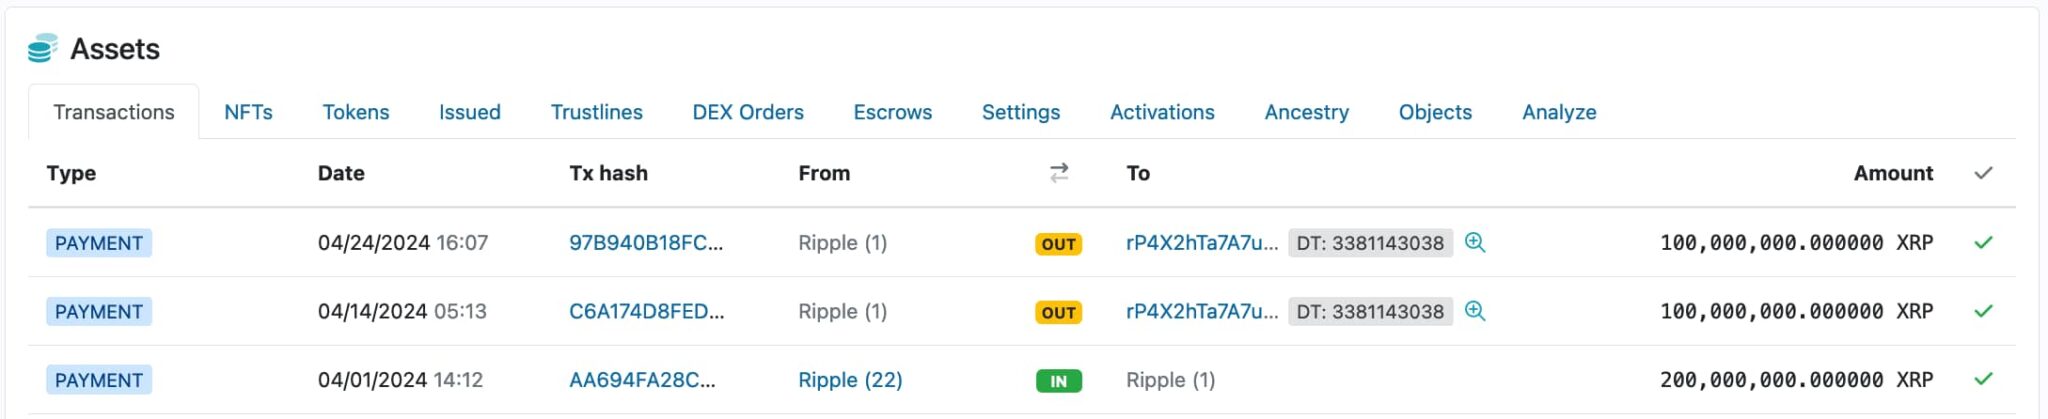Click the Amount column header checkmark
Viewport: 2048px width, 419px height.
(x=1983, y=173)
